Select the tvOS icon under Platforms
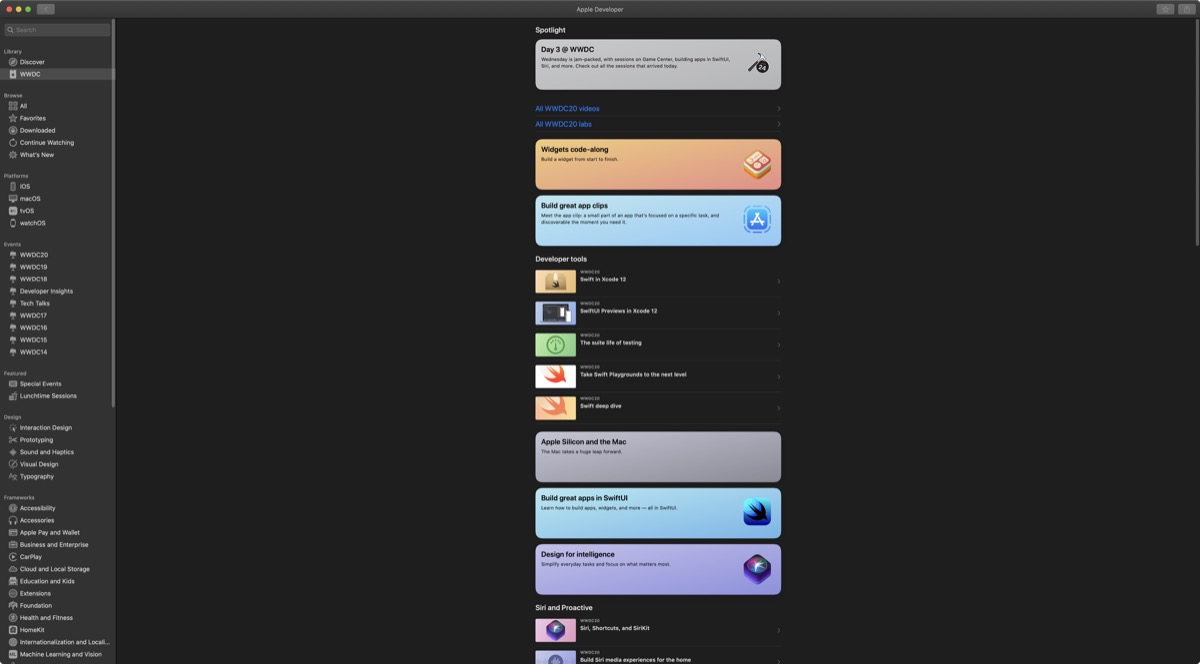The image size is (1200, 664). tap(13, 211)
